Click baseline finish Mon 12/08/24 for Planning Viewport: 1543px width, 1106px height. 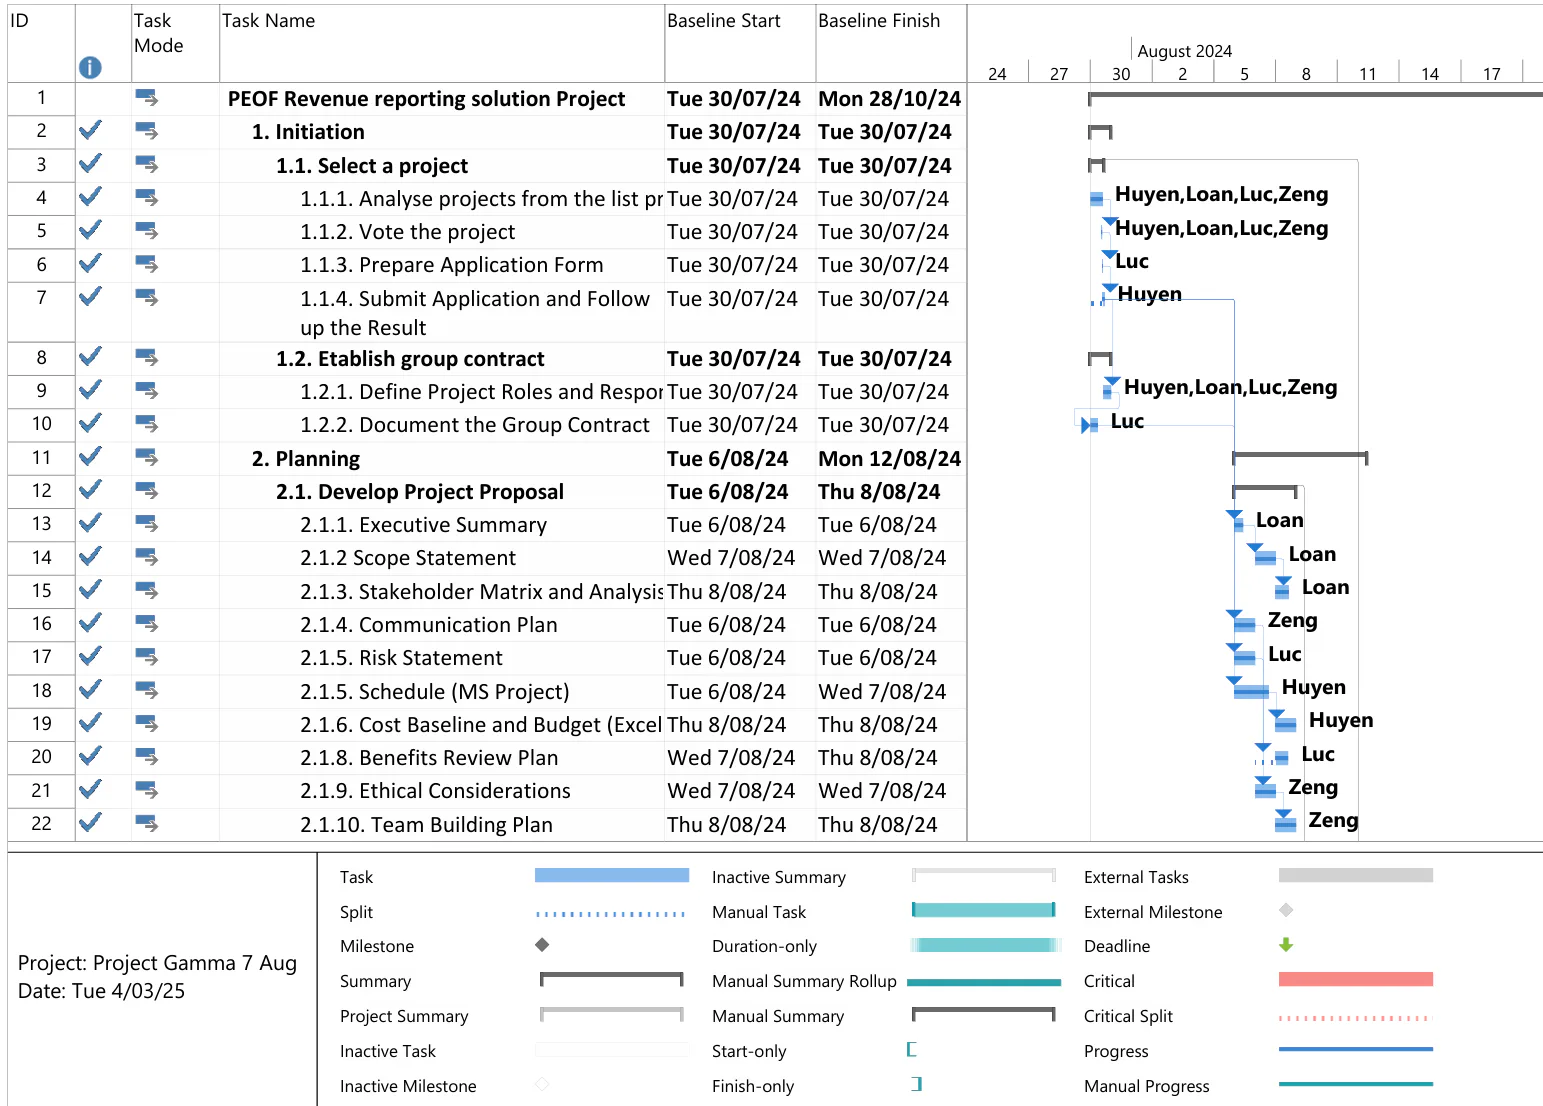point(889,459)
